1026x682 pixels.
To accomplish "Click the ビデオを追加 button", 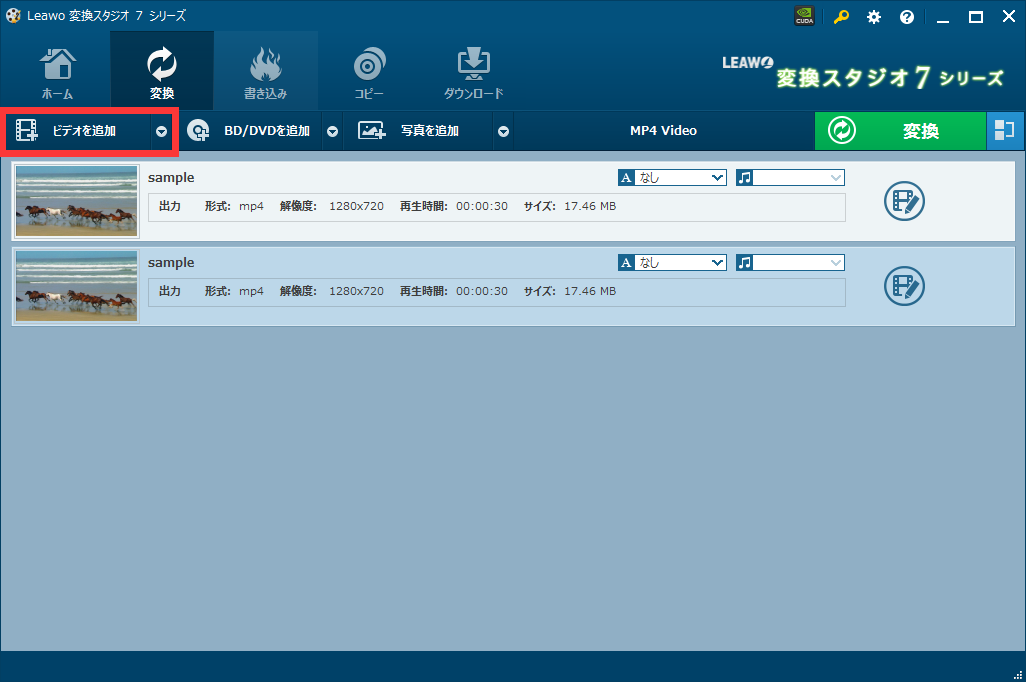I will click(80, 131).
